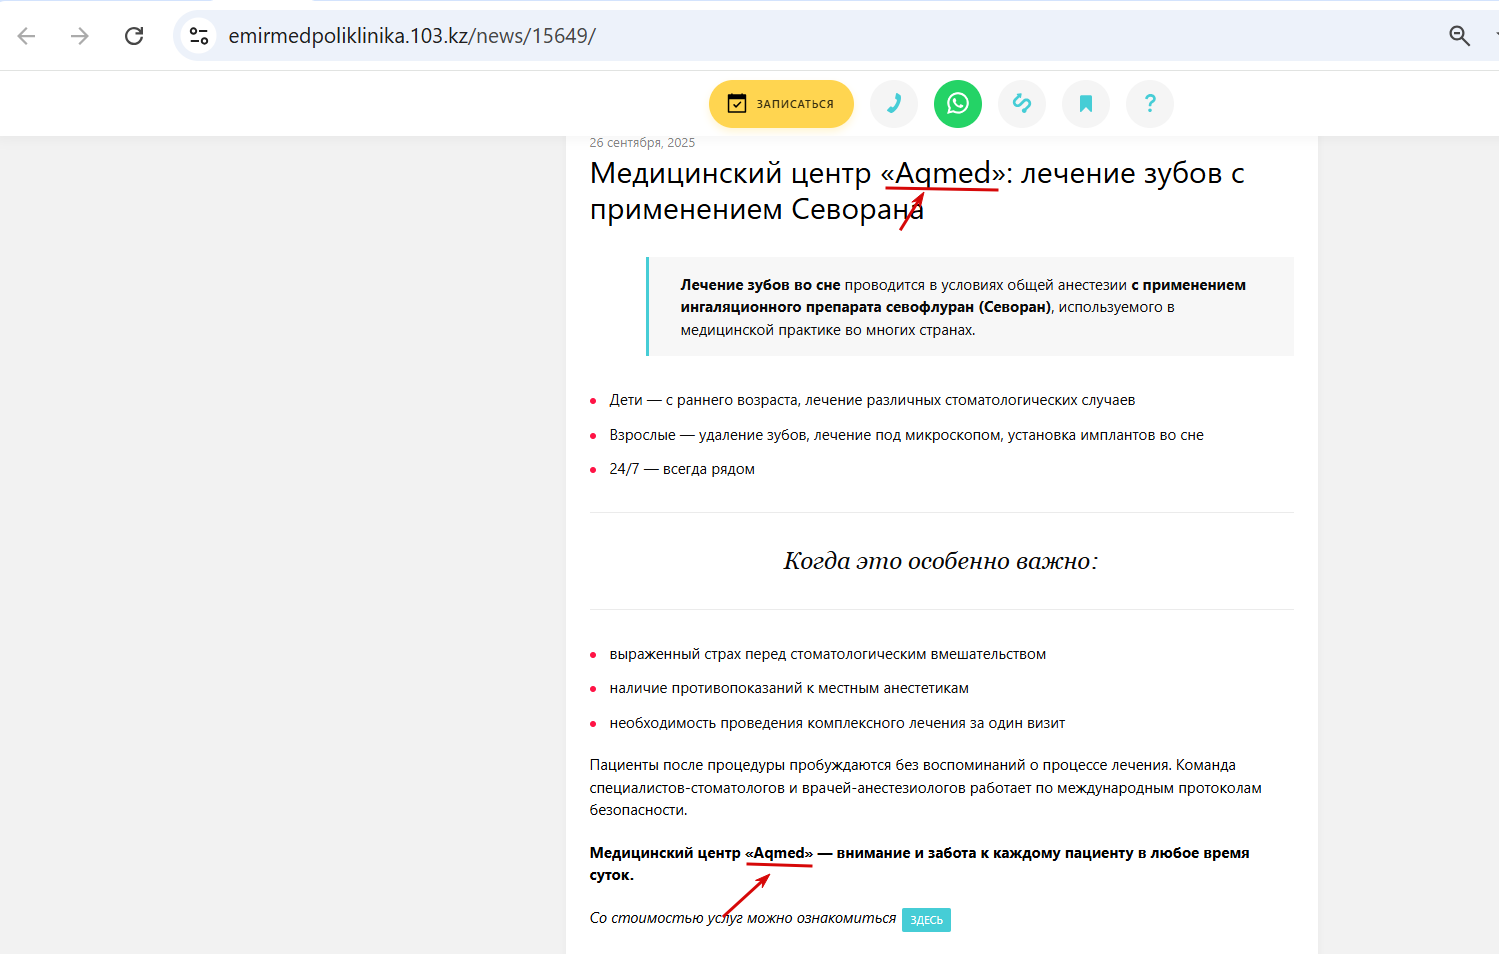Click the bullet starting with Дети
Screen dimensions: 1499x954
pyautogui.click(x=872, y=400)
